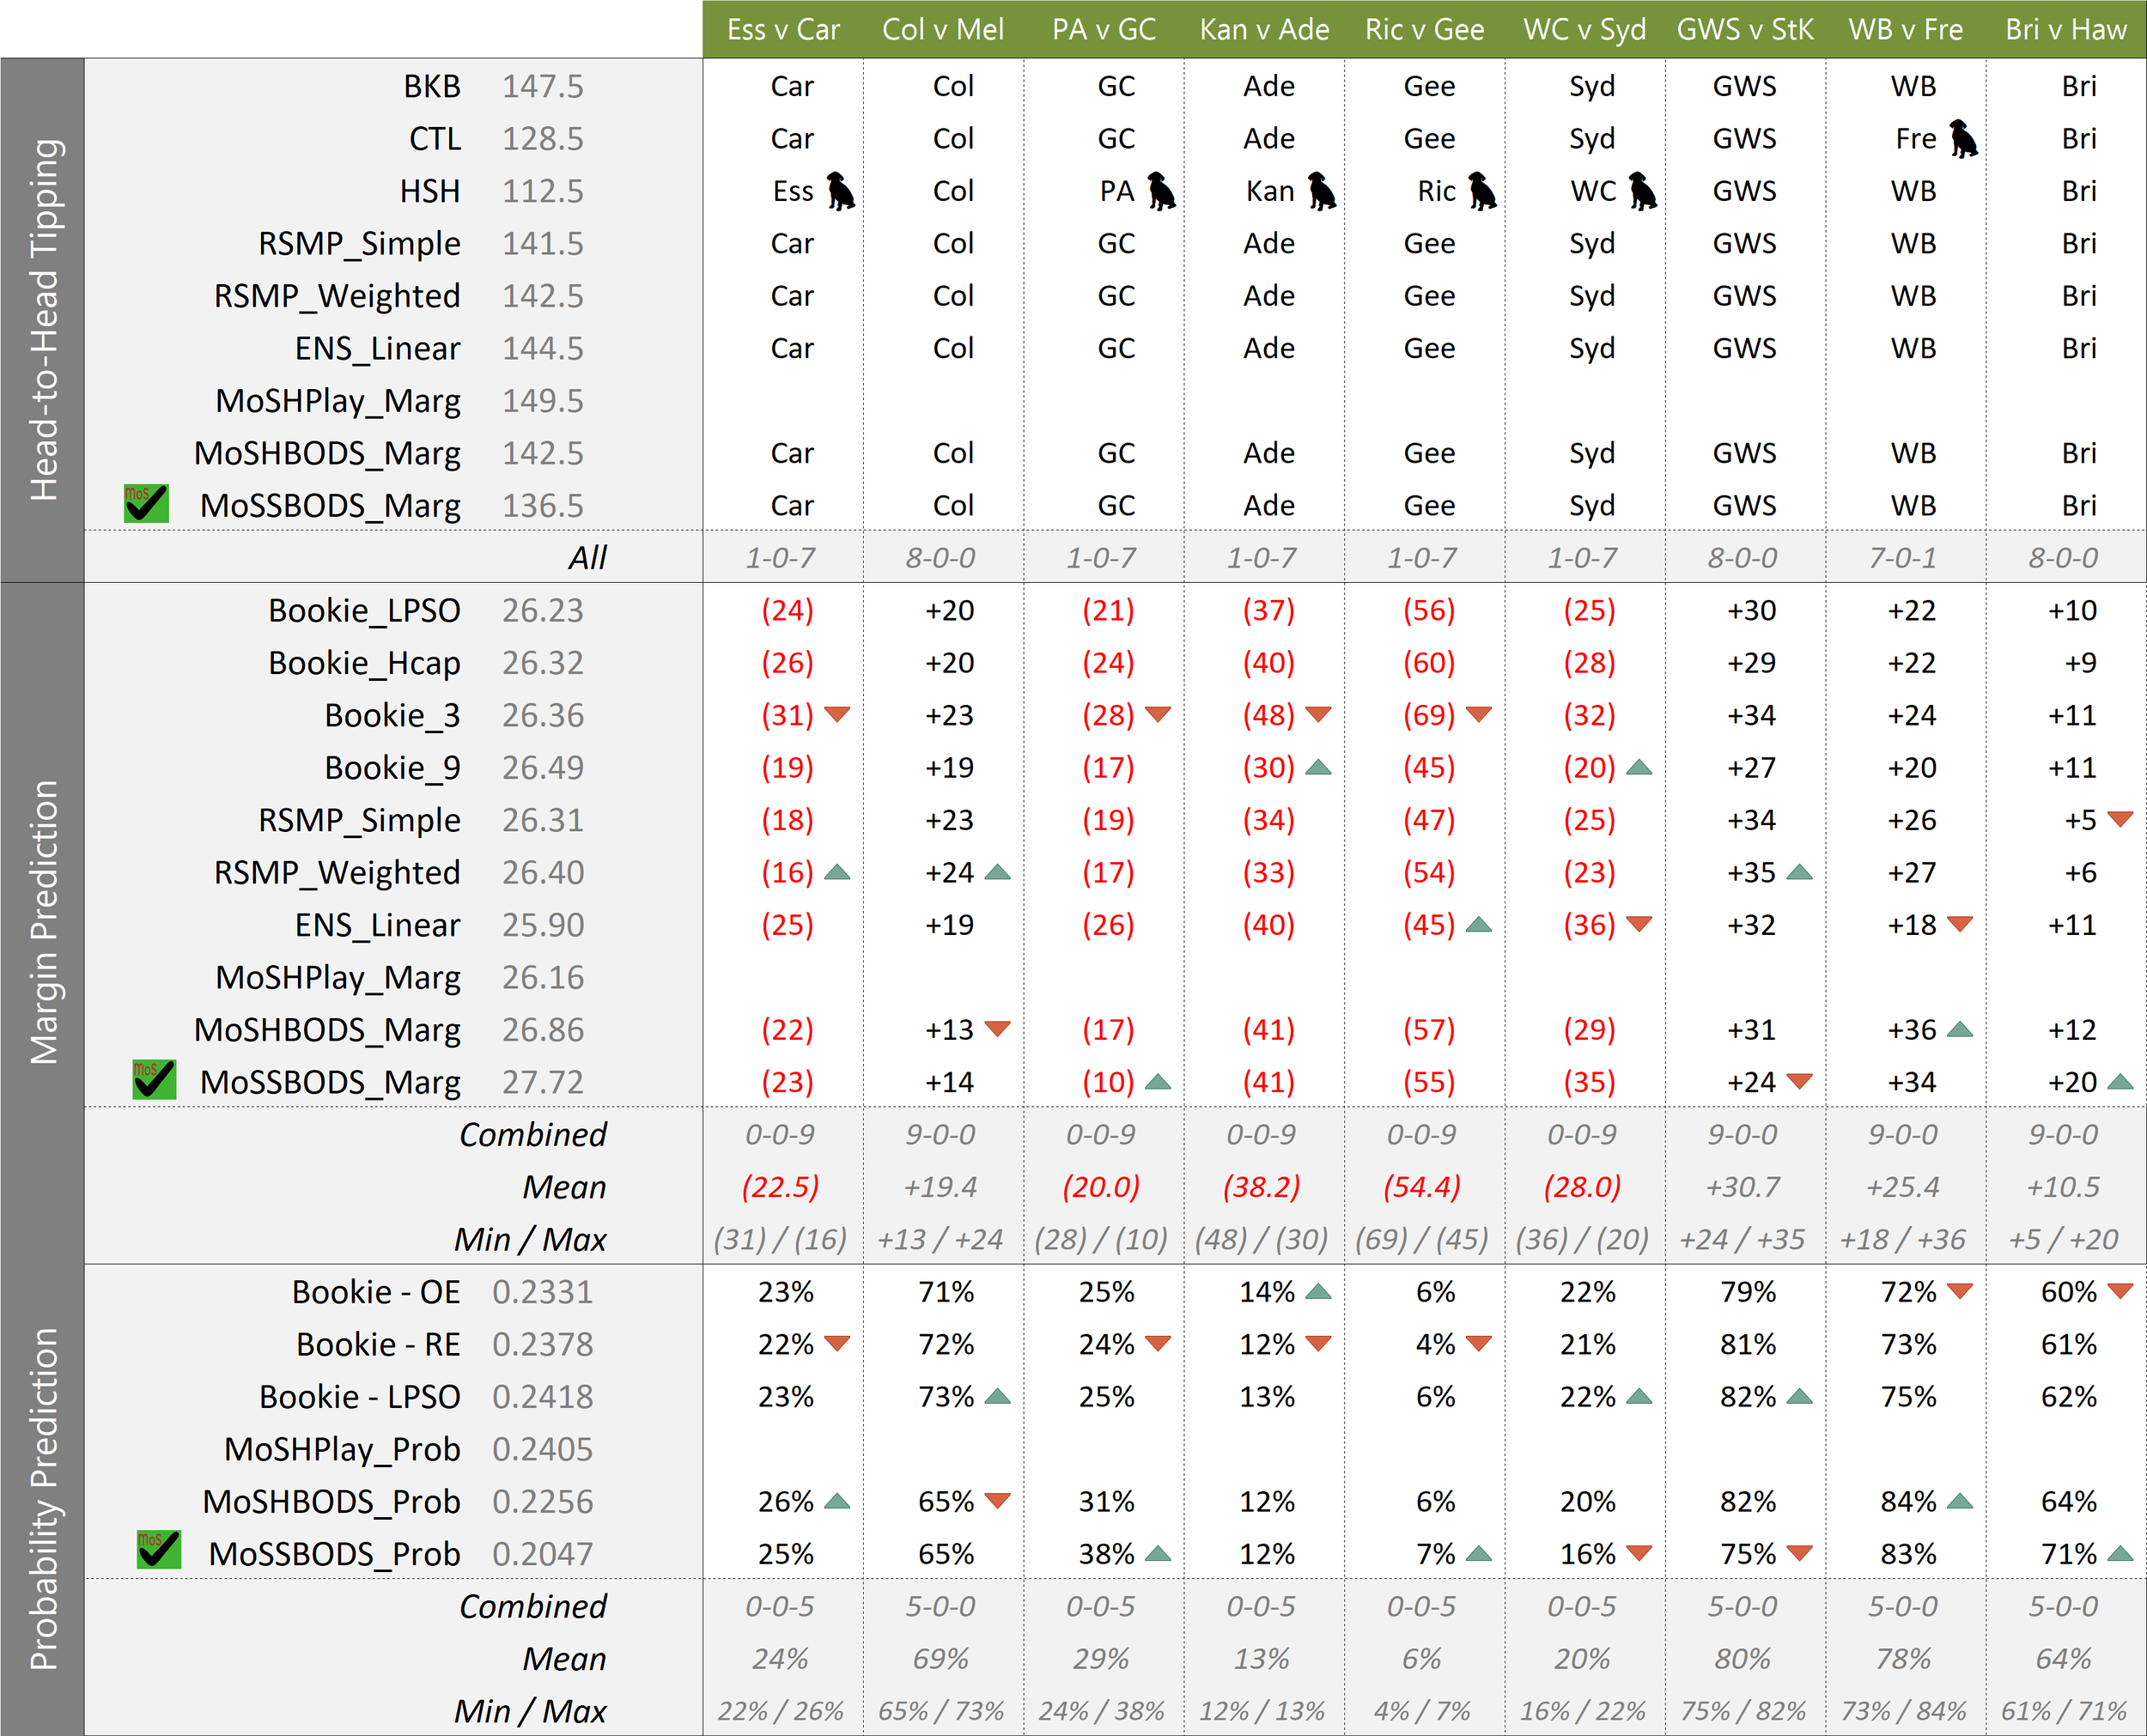Click the dog icon beside HSH's WC tip
The width and height of the screenshot is (2147, 1736).
(1642, 191)
